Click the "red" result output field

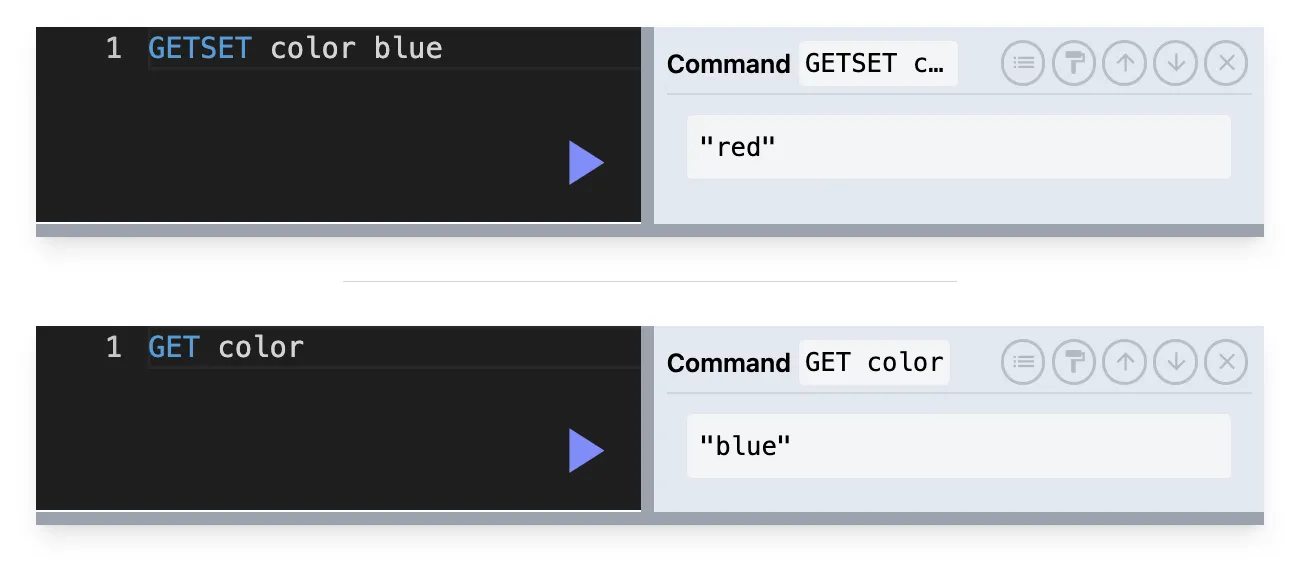[x=958, y=147]
